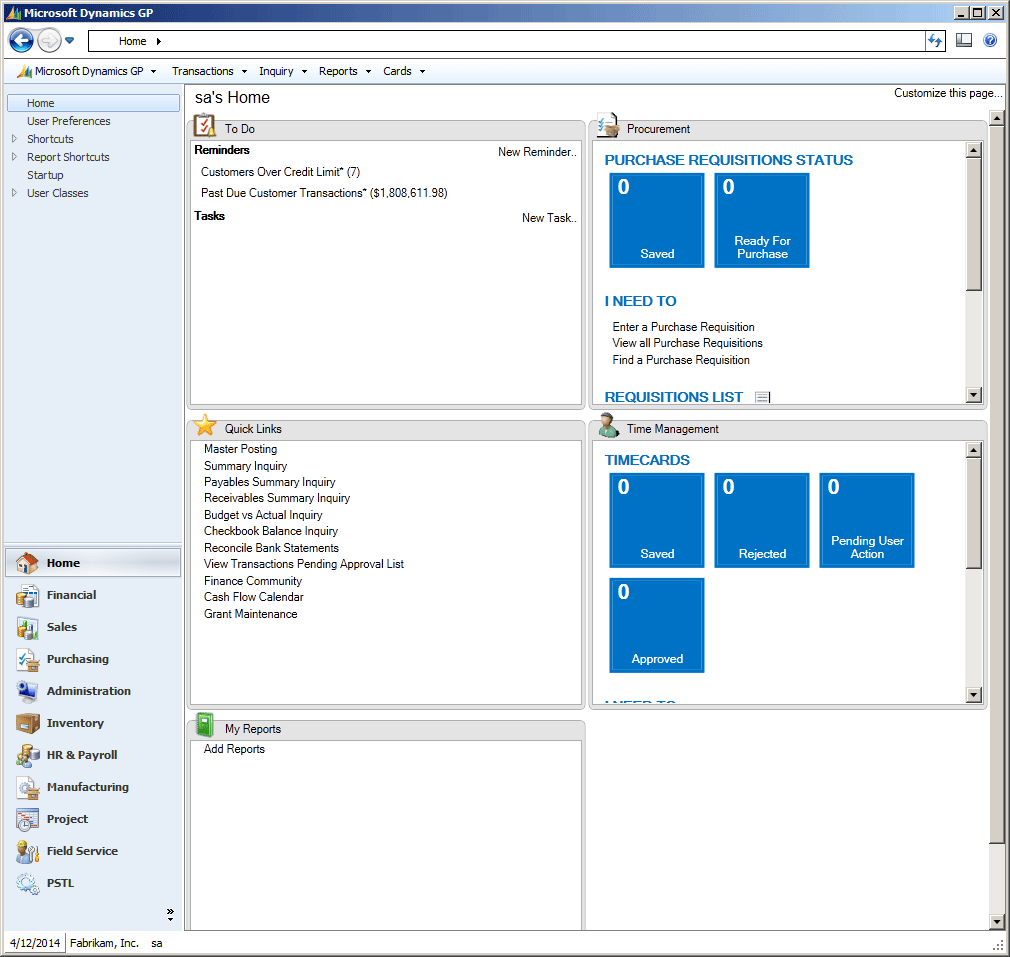
Task: Click View all Purchase Requisitions link
Action: click(687, 343)
